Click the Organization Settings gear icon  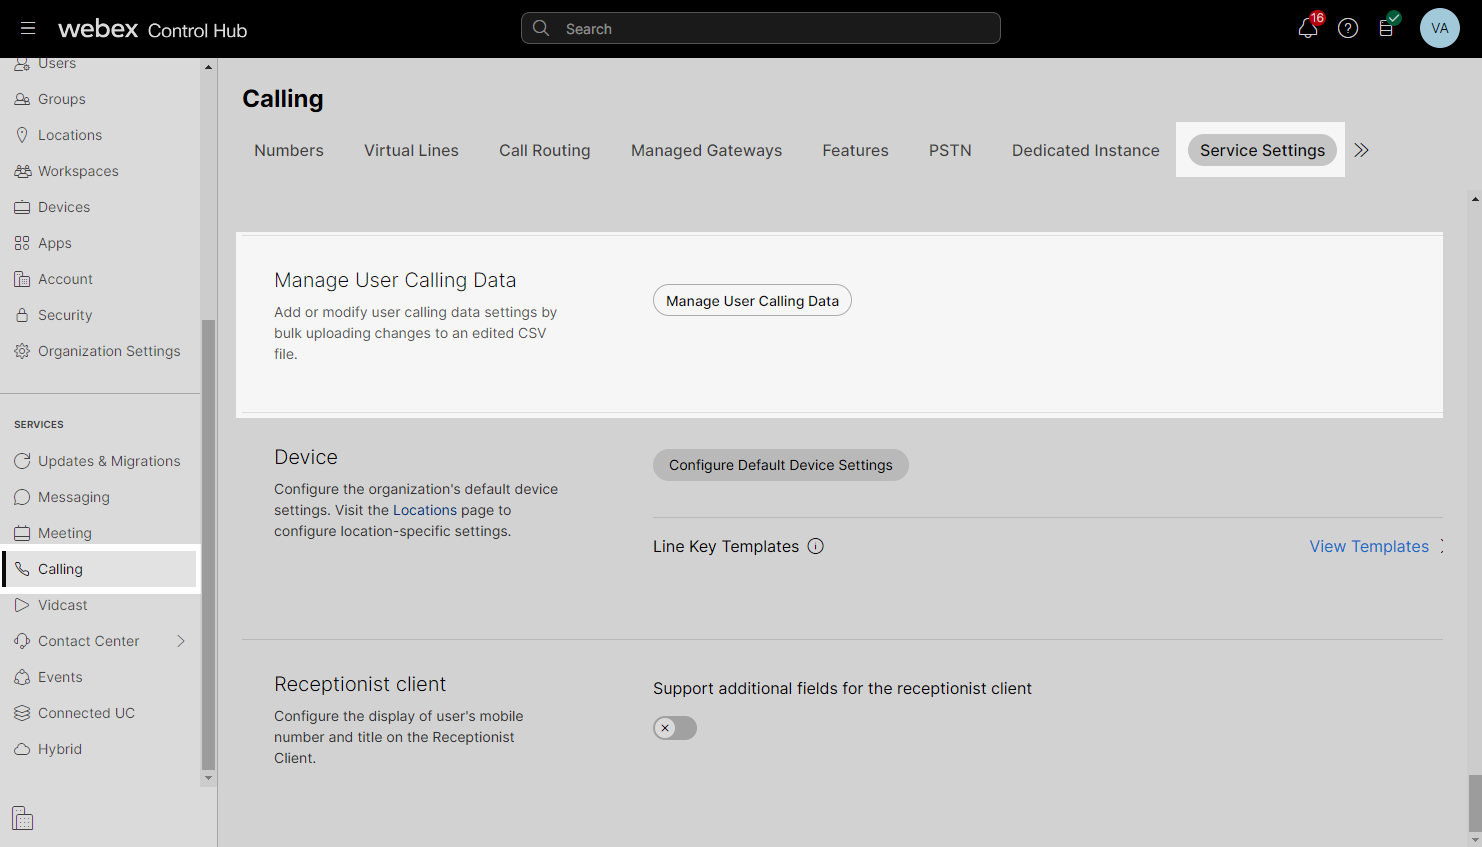point(22,351)
